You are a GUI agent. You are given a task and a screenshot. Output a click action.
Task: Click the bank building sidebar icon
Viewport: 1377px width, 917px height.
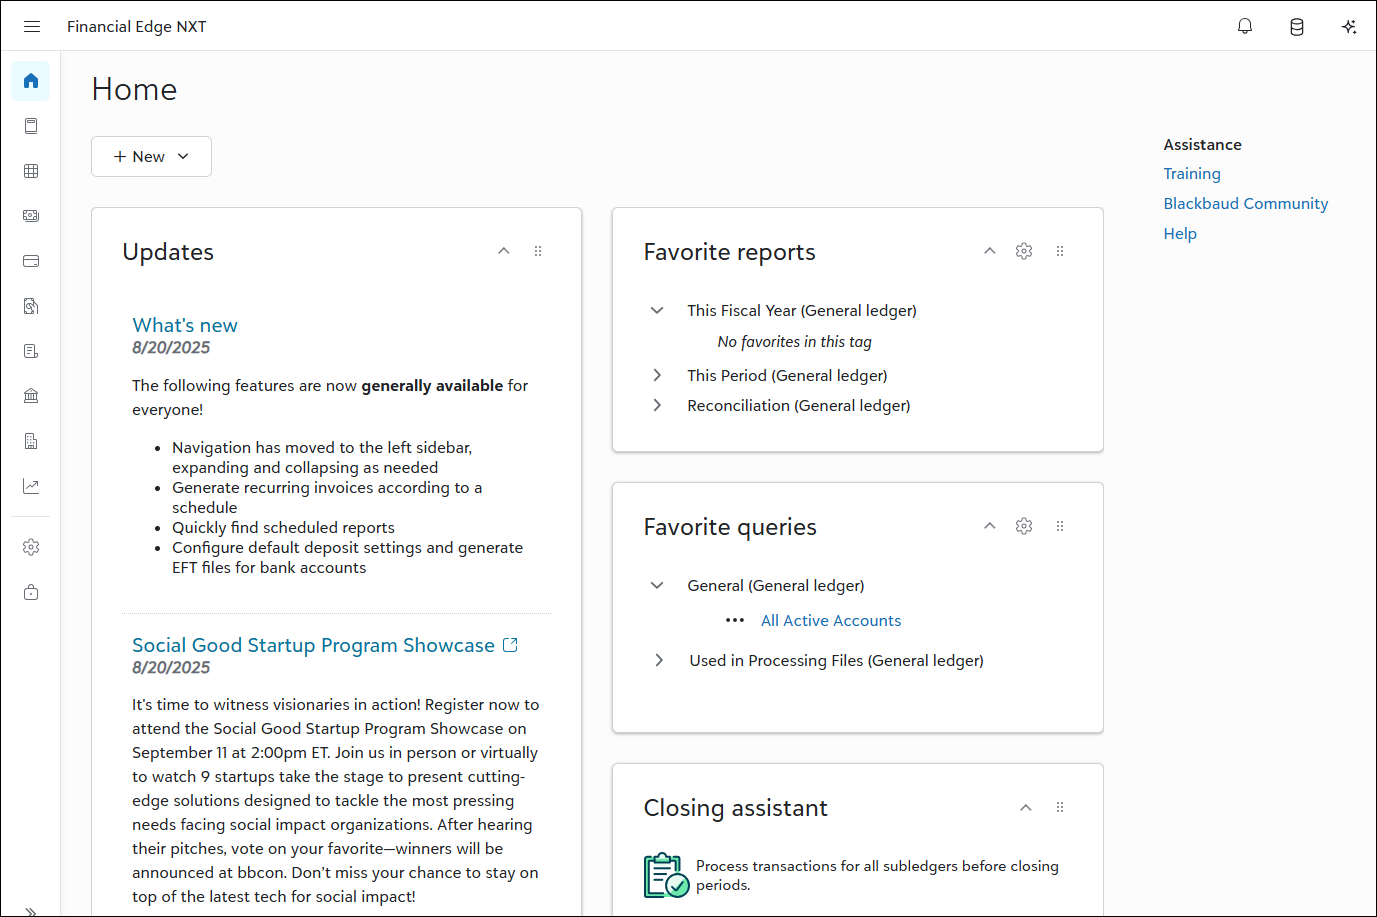(x=31, y=396)
